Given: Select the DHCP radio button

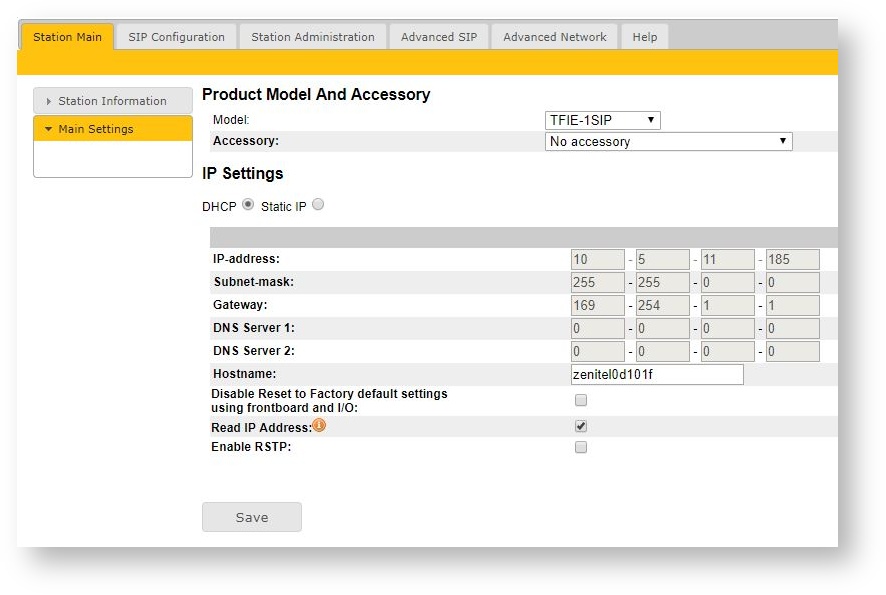Looking at the screenshot, I should click(248, 205).
